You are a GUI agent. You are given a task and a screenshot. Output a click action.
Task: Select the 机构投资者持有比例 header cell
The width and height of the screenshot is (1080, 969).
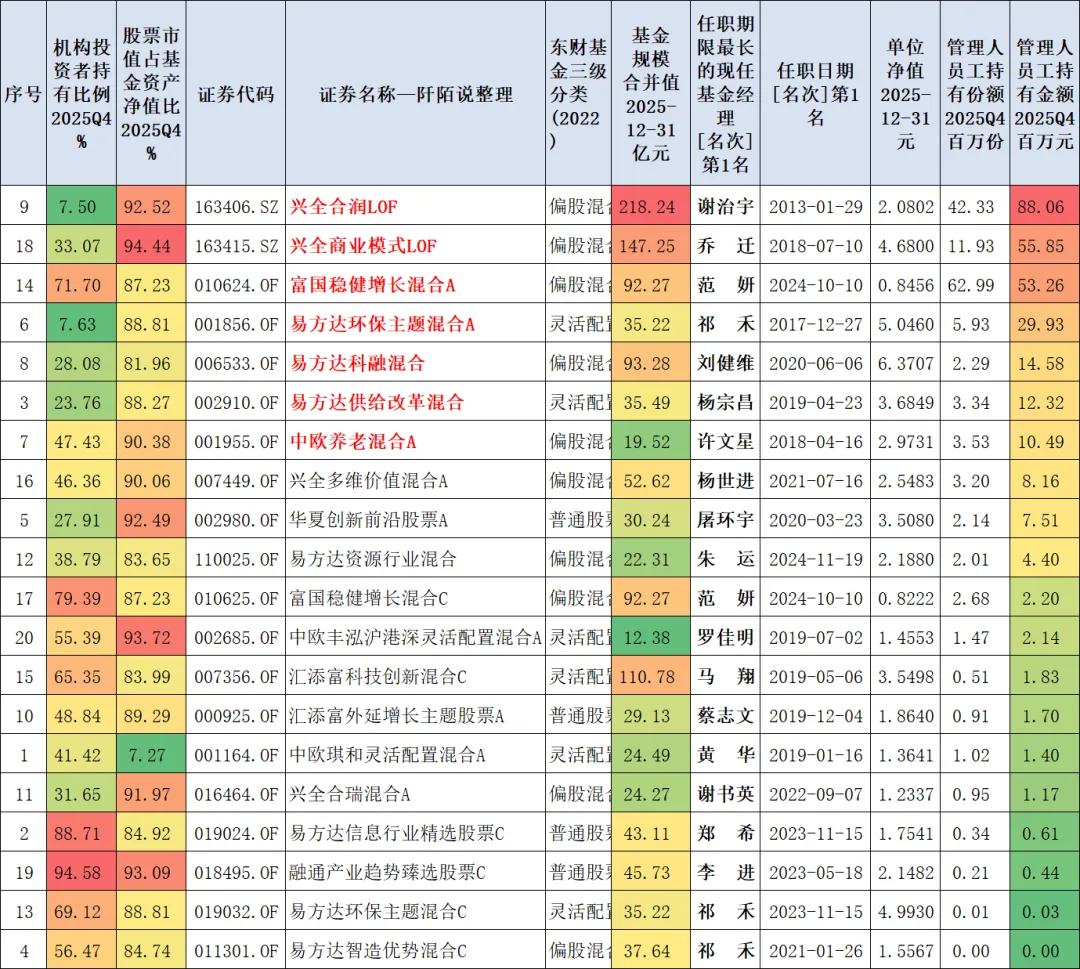point(81,94)
